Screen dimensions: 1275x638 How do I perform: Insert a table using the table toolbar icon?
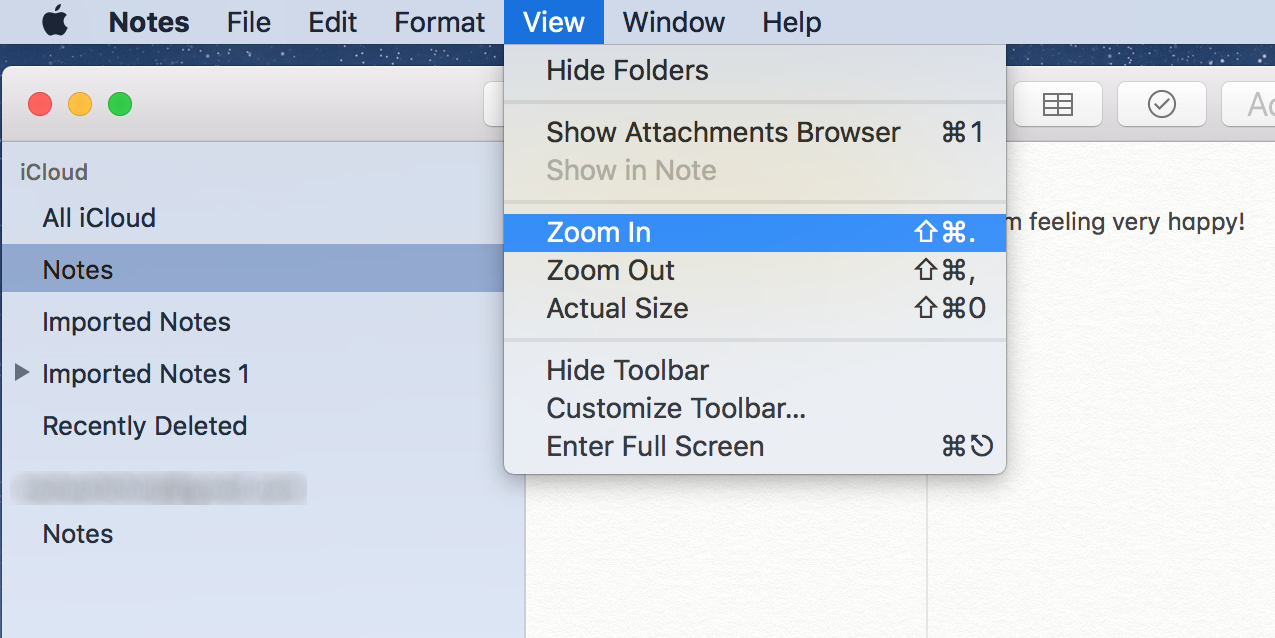[x=1057, y=104]
